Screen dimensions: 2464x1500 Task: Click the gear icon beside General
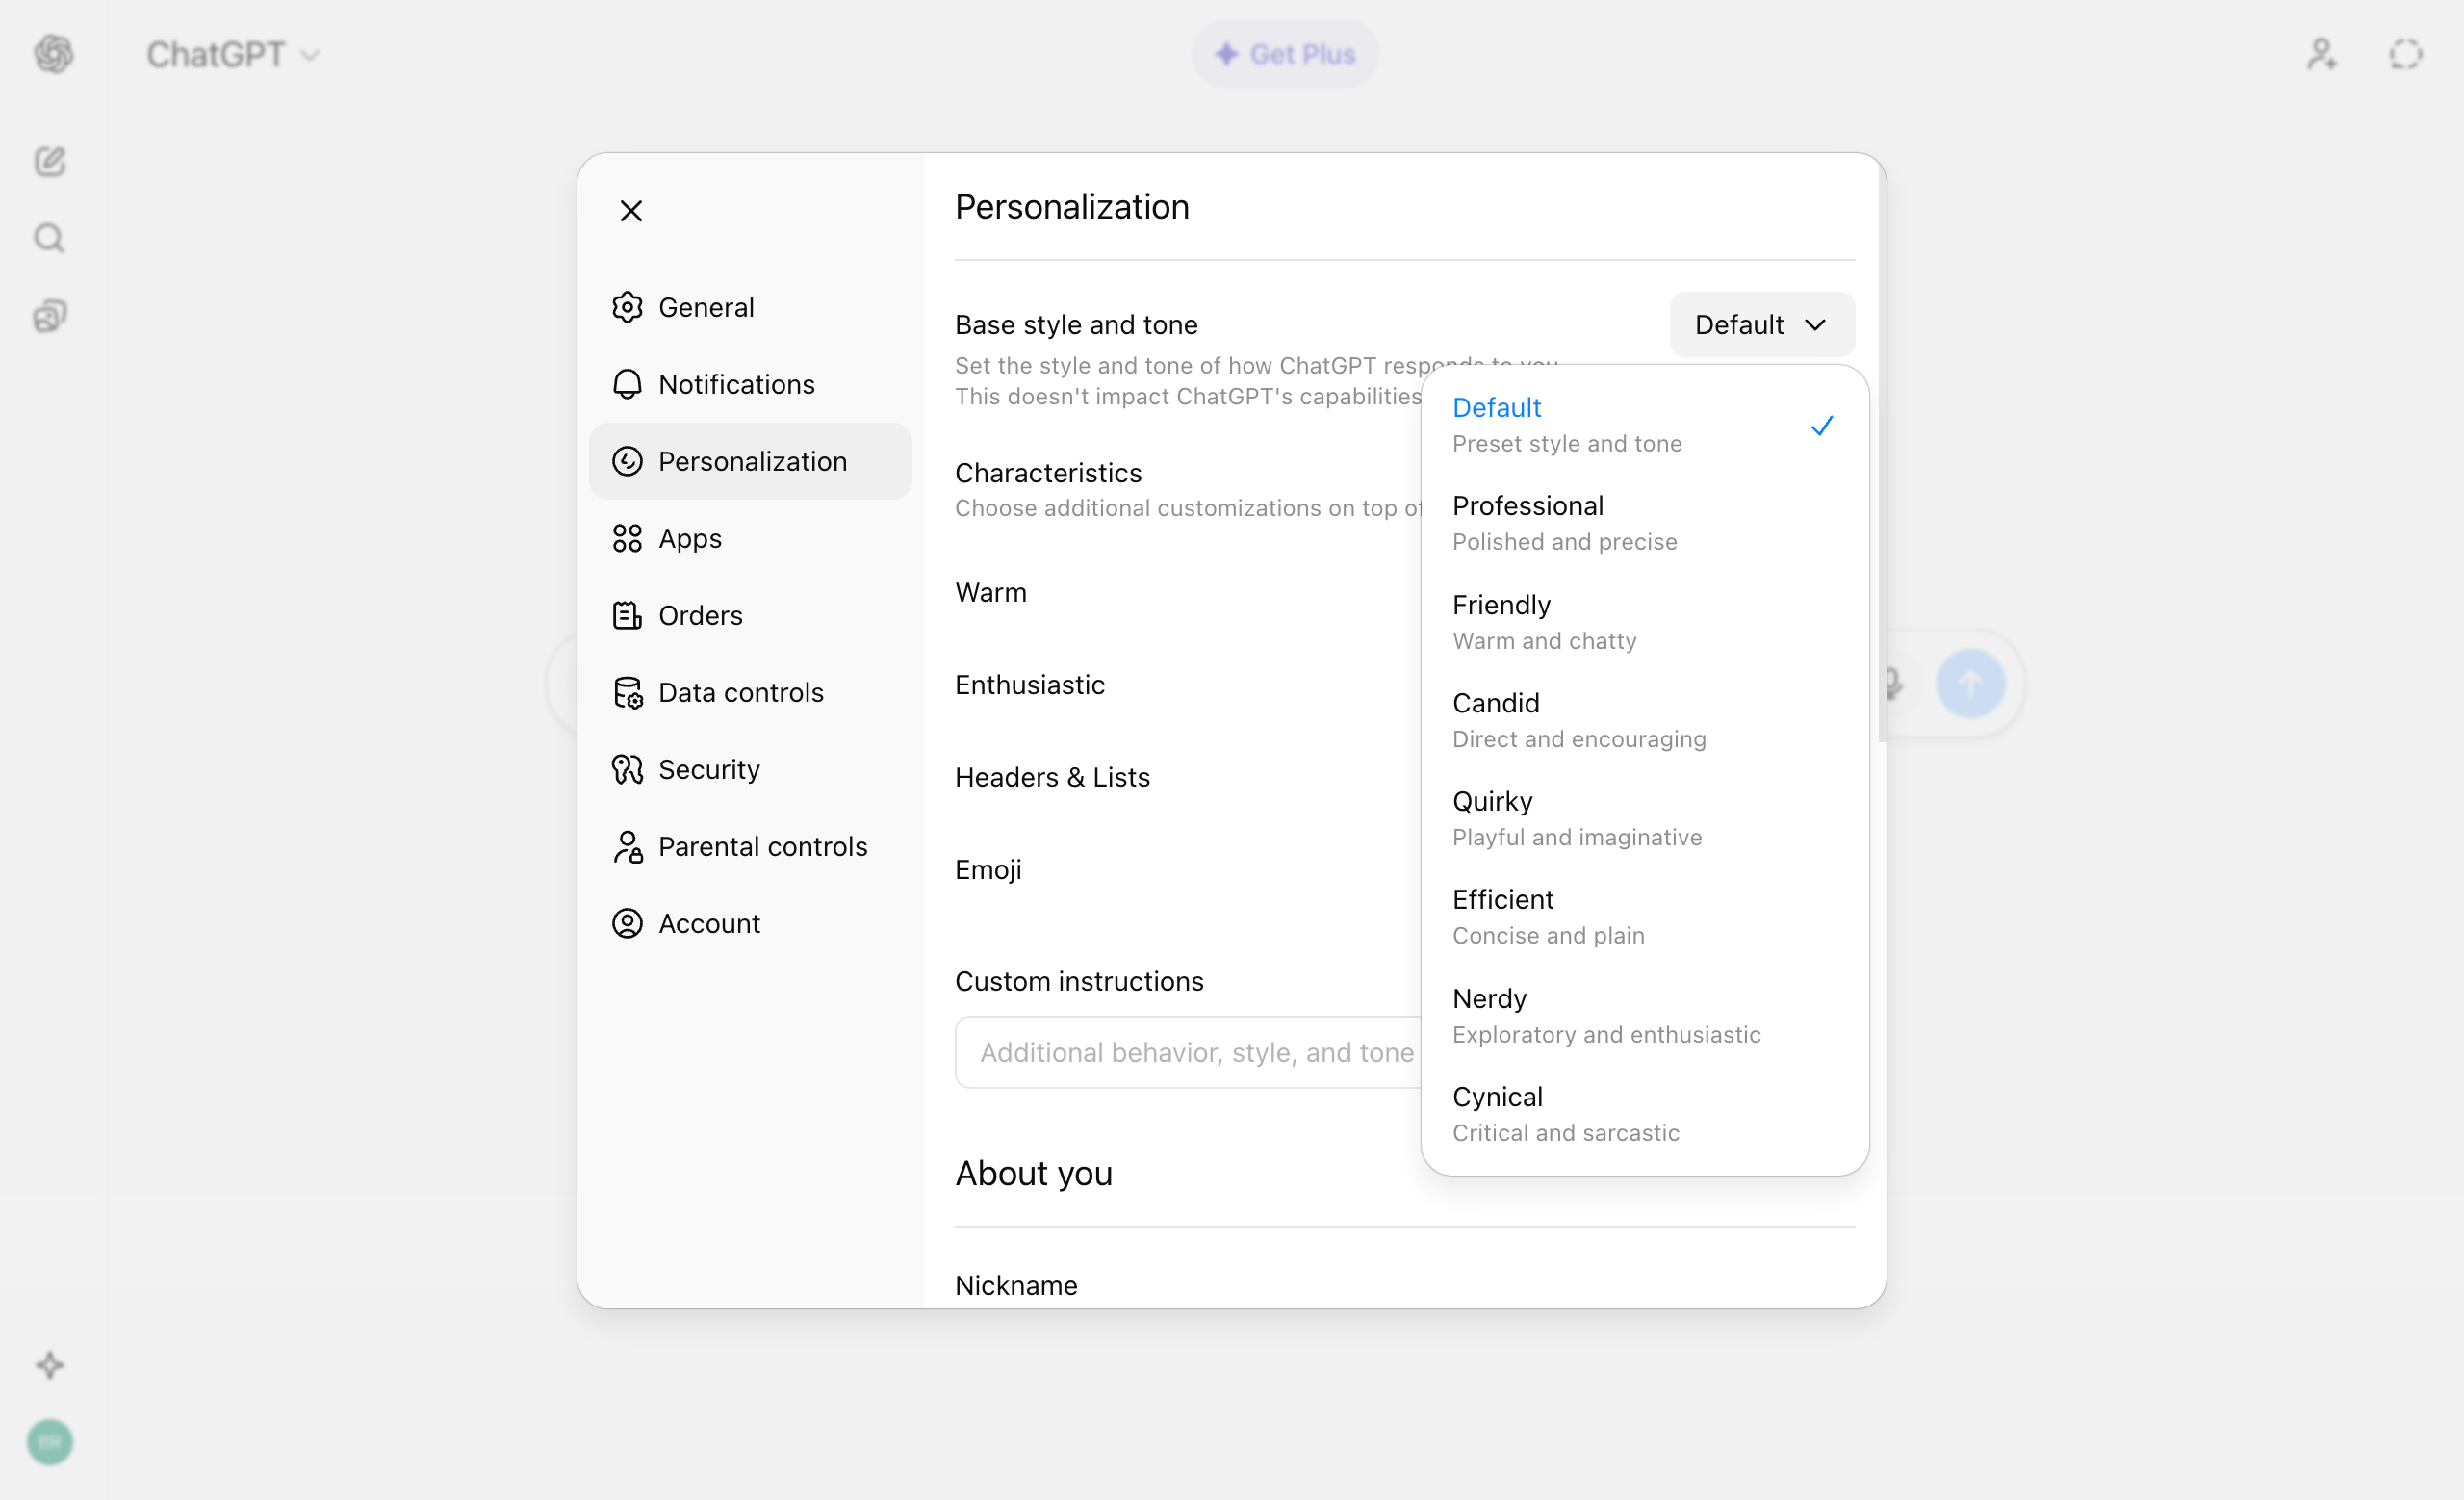coord(627,307)
